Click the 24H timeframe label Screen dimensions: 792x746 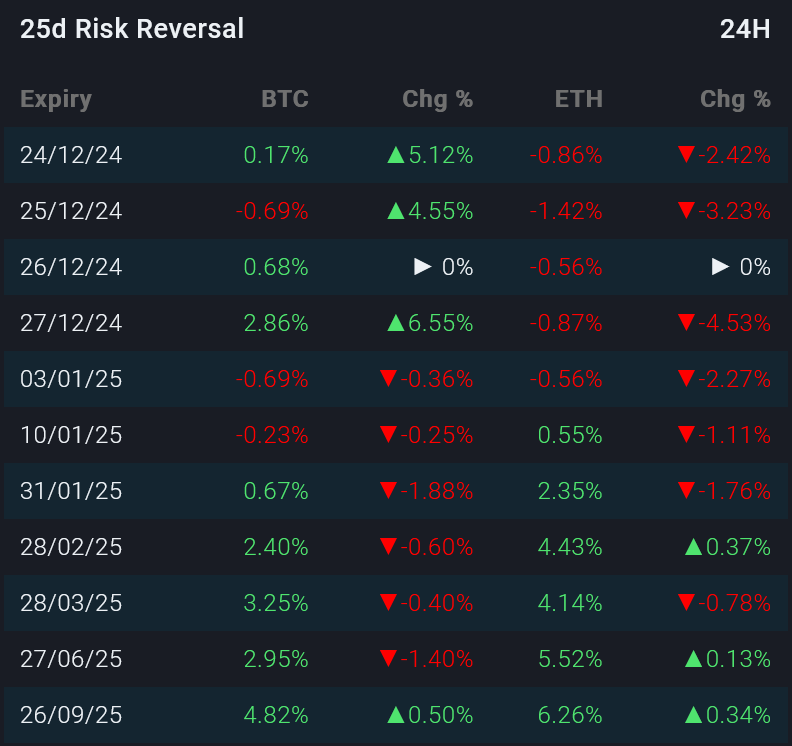(x=745, y=29)
